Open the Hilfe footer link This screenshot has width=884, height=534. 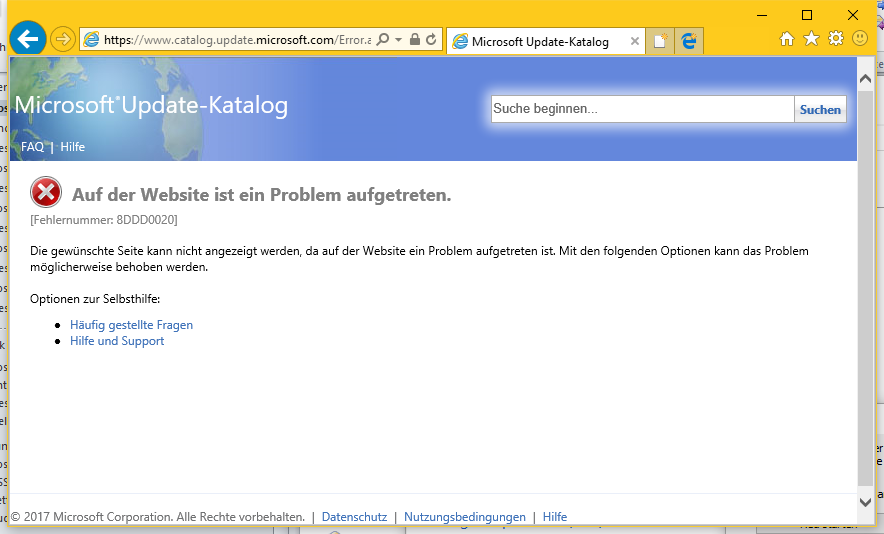pyautogui.click(x=555, y=517)
